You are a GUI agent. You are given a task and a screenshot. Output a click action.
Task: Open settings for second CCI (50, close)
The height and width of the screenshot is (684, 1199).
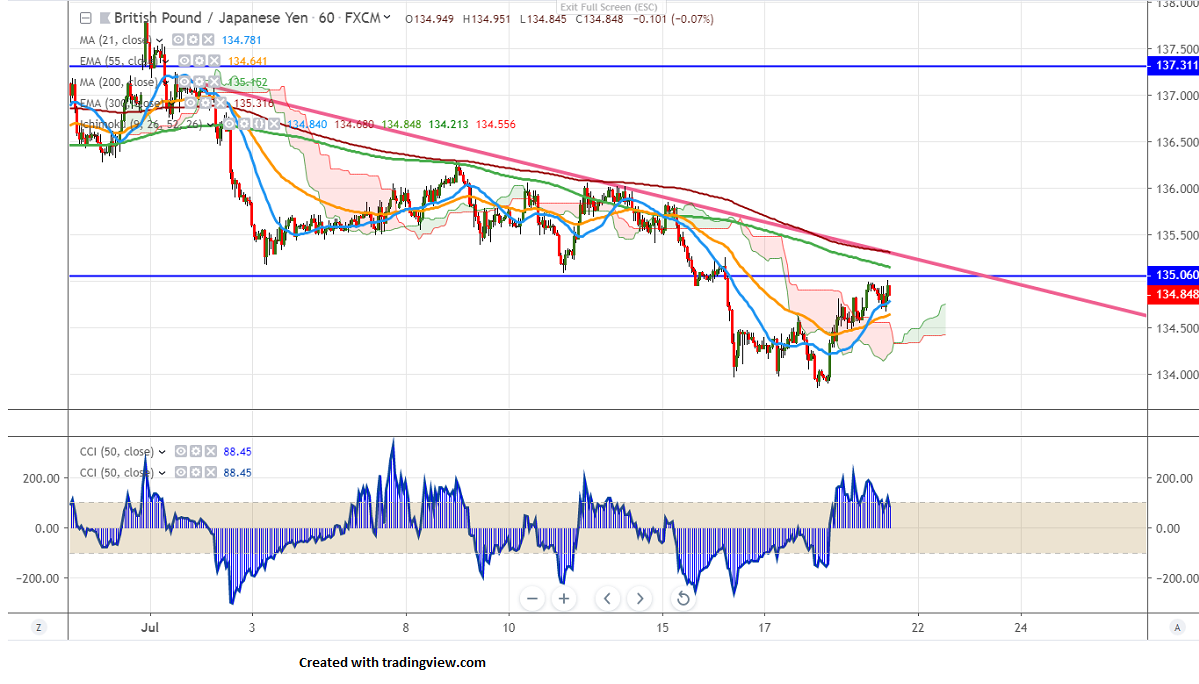click(x=196, y=472)
